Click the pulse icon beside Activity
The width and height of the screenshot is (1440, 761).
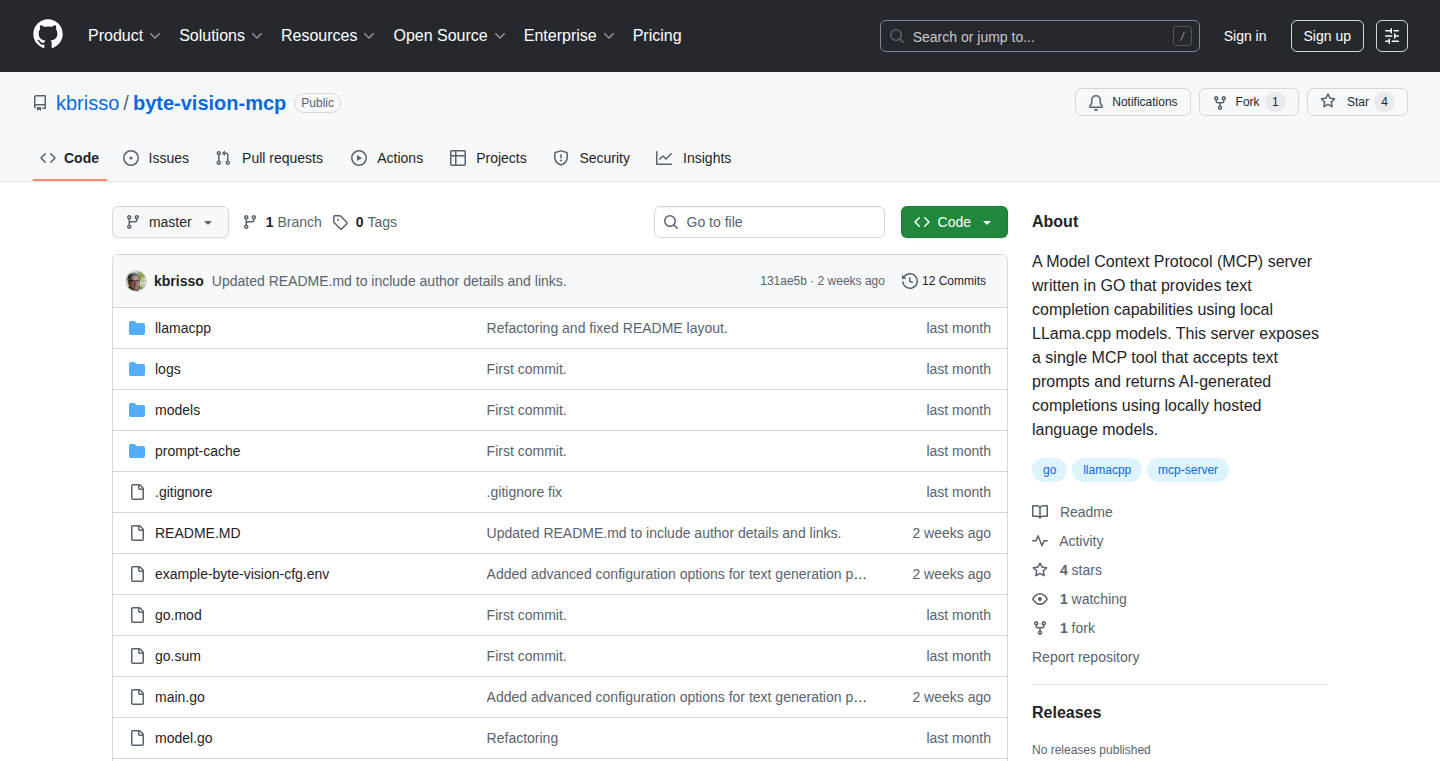[x=1040, y=541]
